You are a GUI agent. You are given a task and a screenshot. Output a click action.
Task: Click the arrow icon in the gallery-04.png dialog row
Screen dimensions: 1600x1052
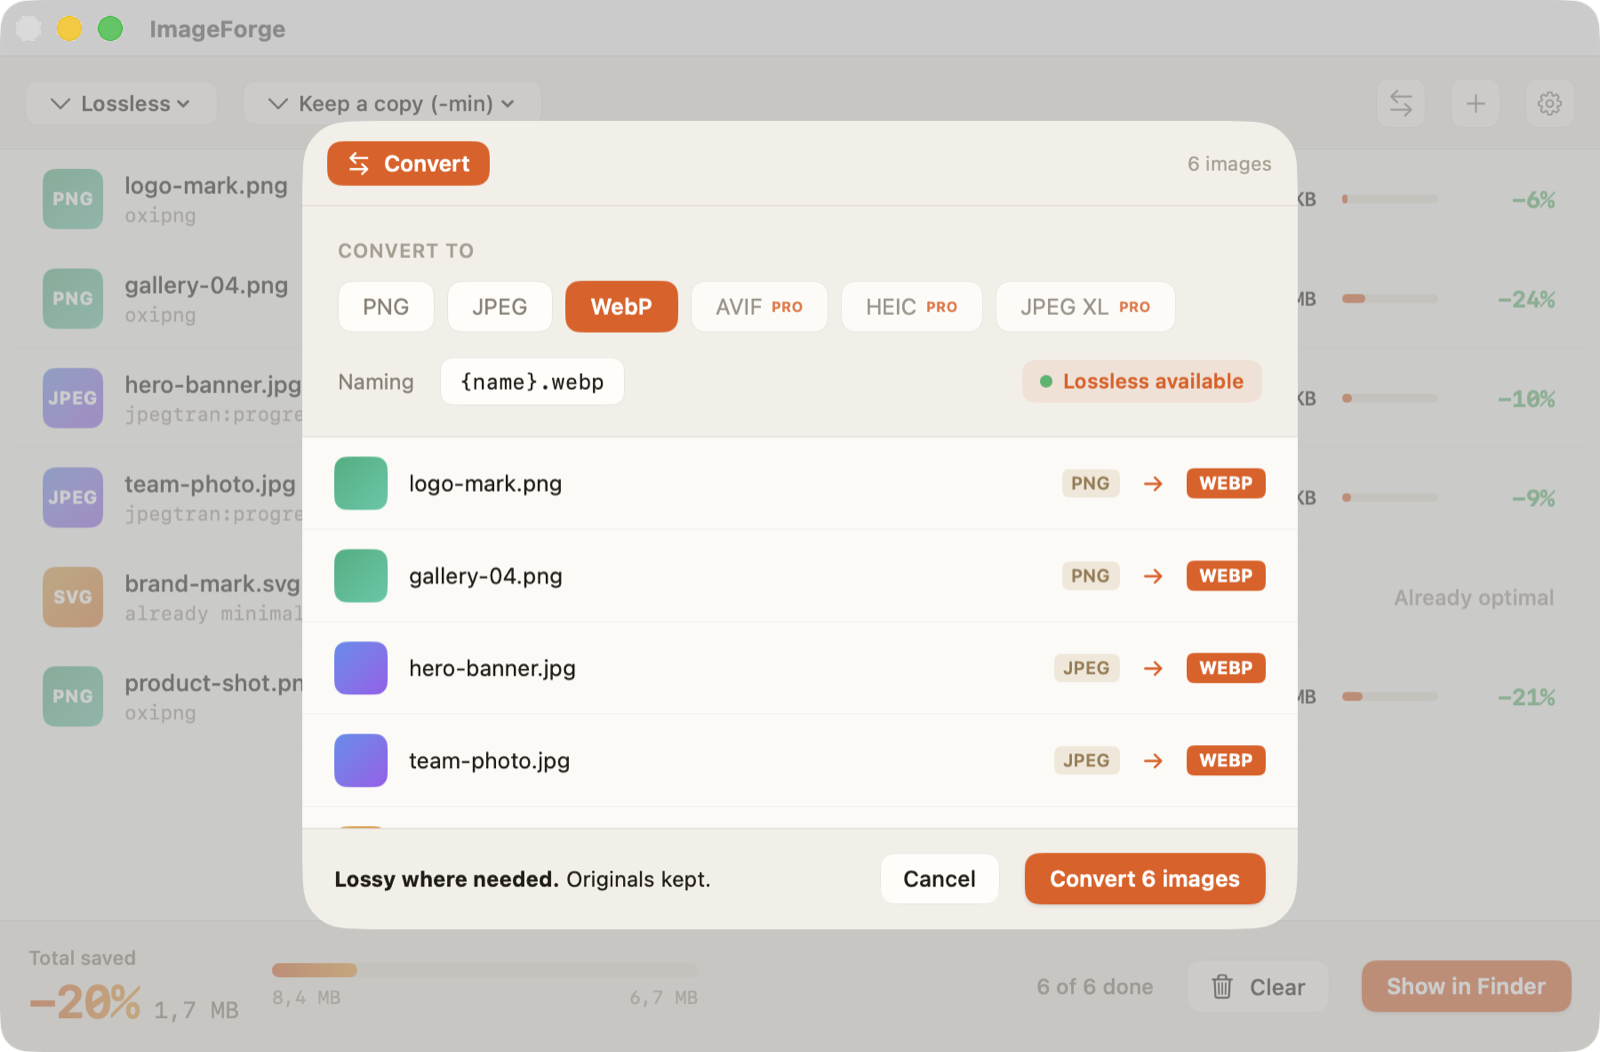[1153, 576]
